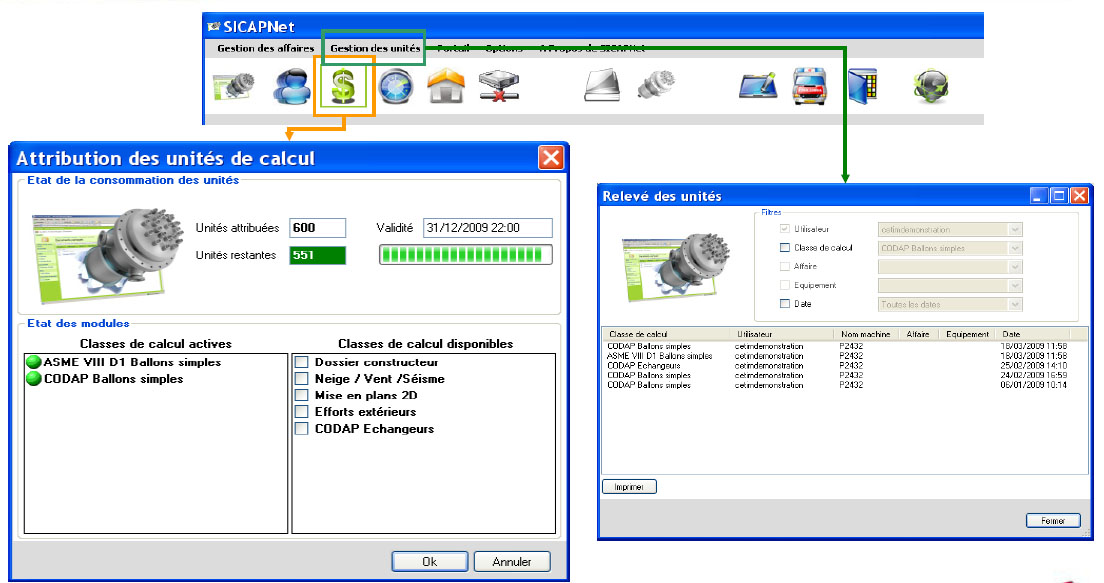This screenshot has height=583, width=1104.
Task: Click the blue user figure toolbar icon
Action: (293, 87)
